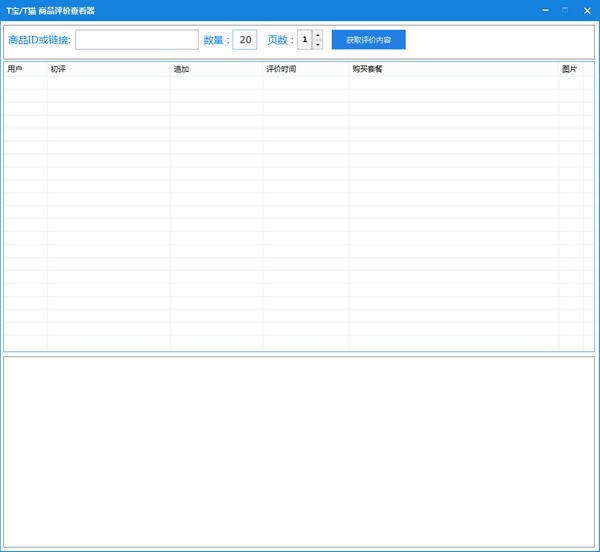The height and width of the screenshot is (552, 600).
Task: Minimize the review viewer window
Action: pos(545,9)
